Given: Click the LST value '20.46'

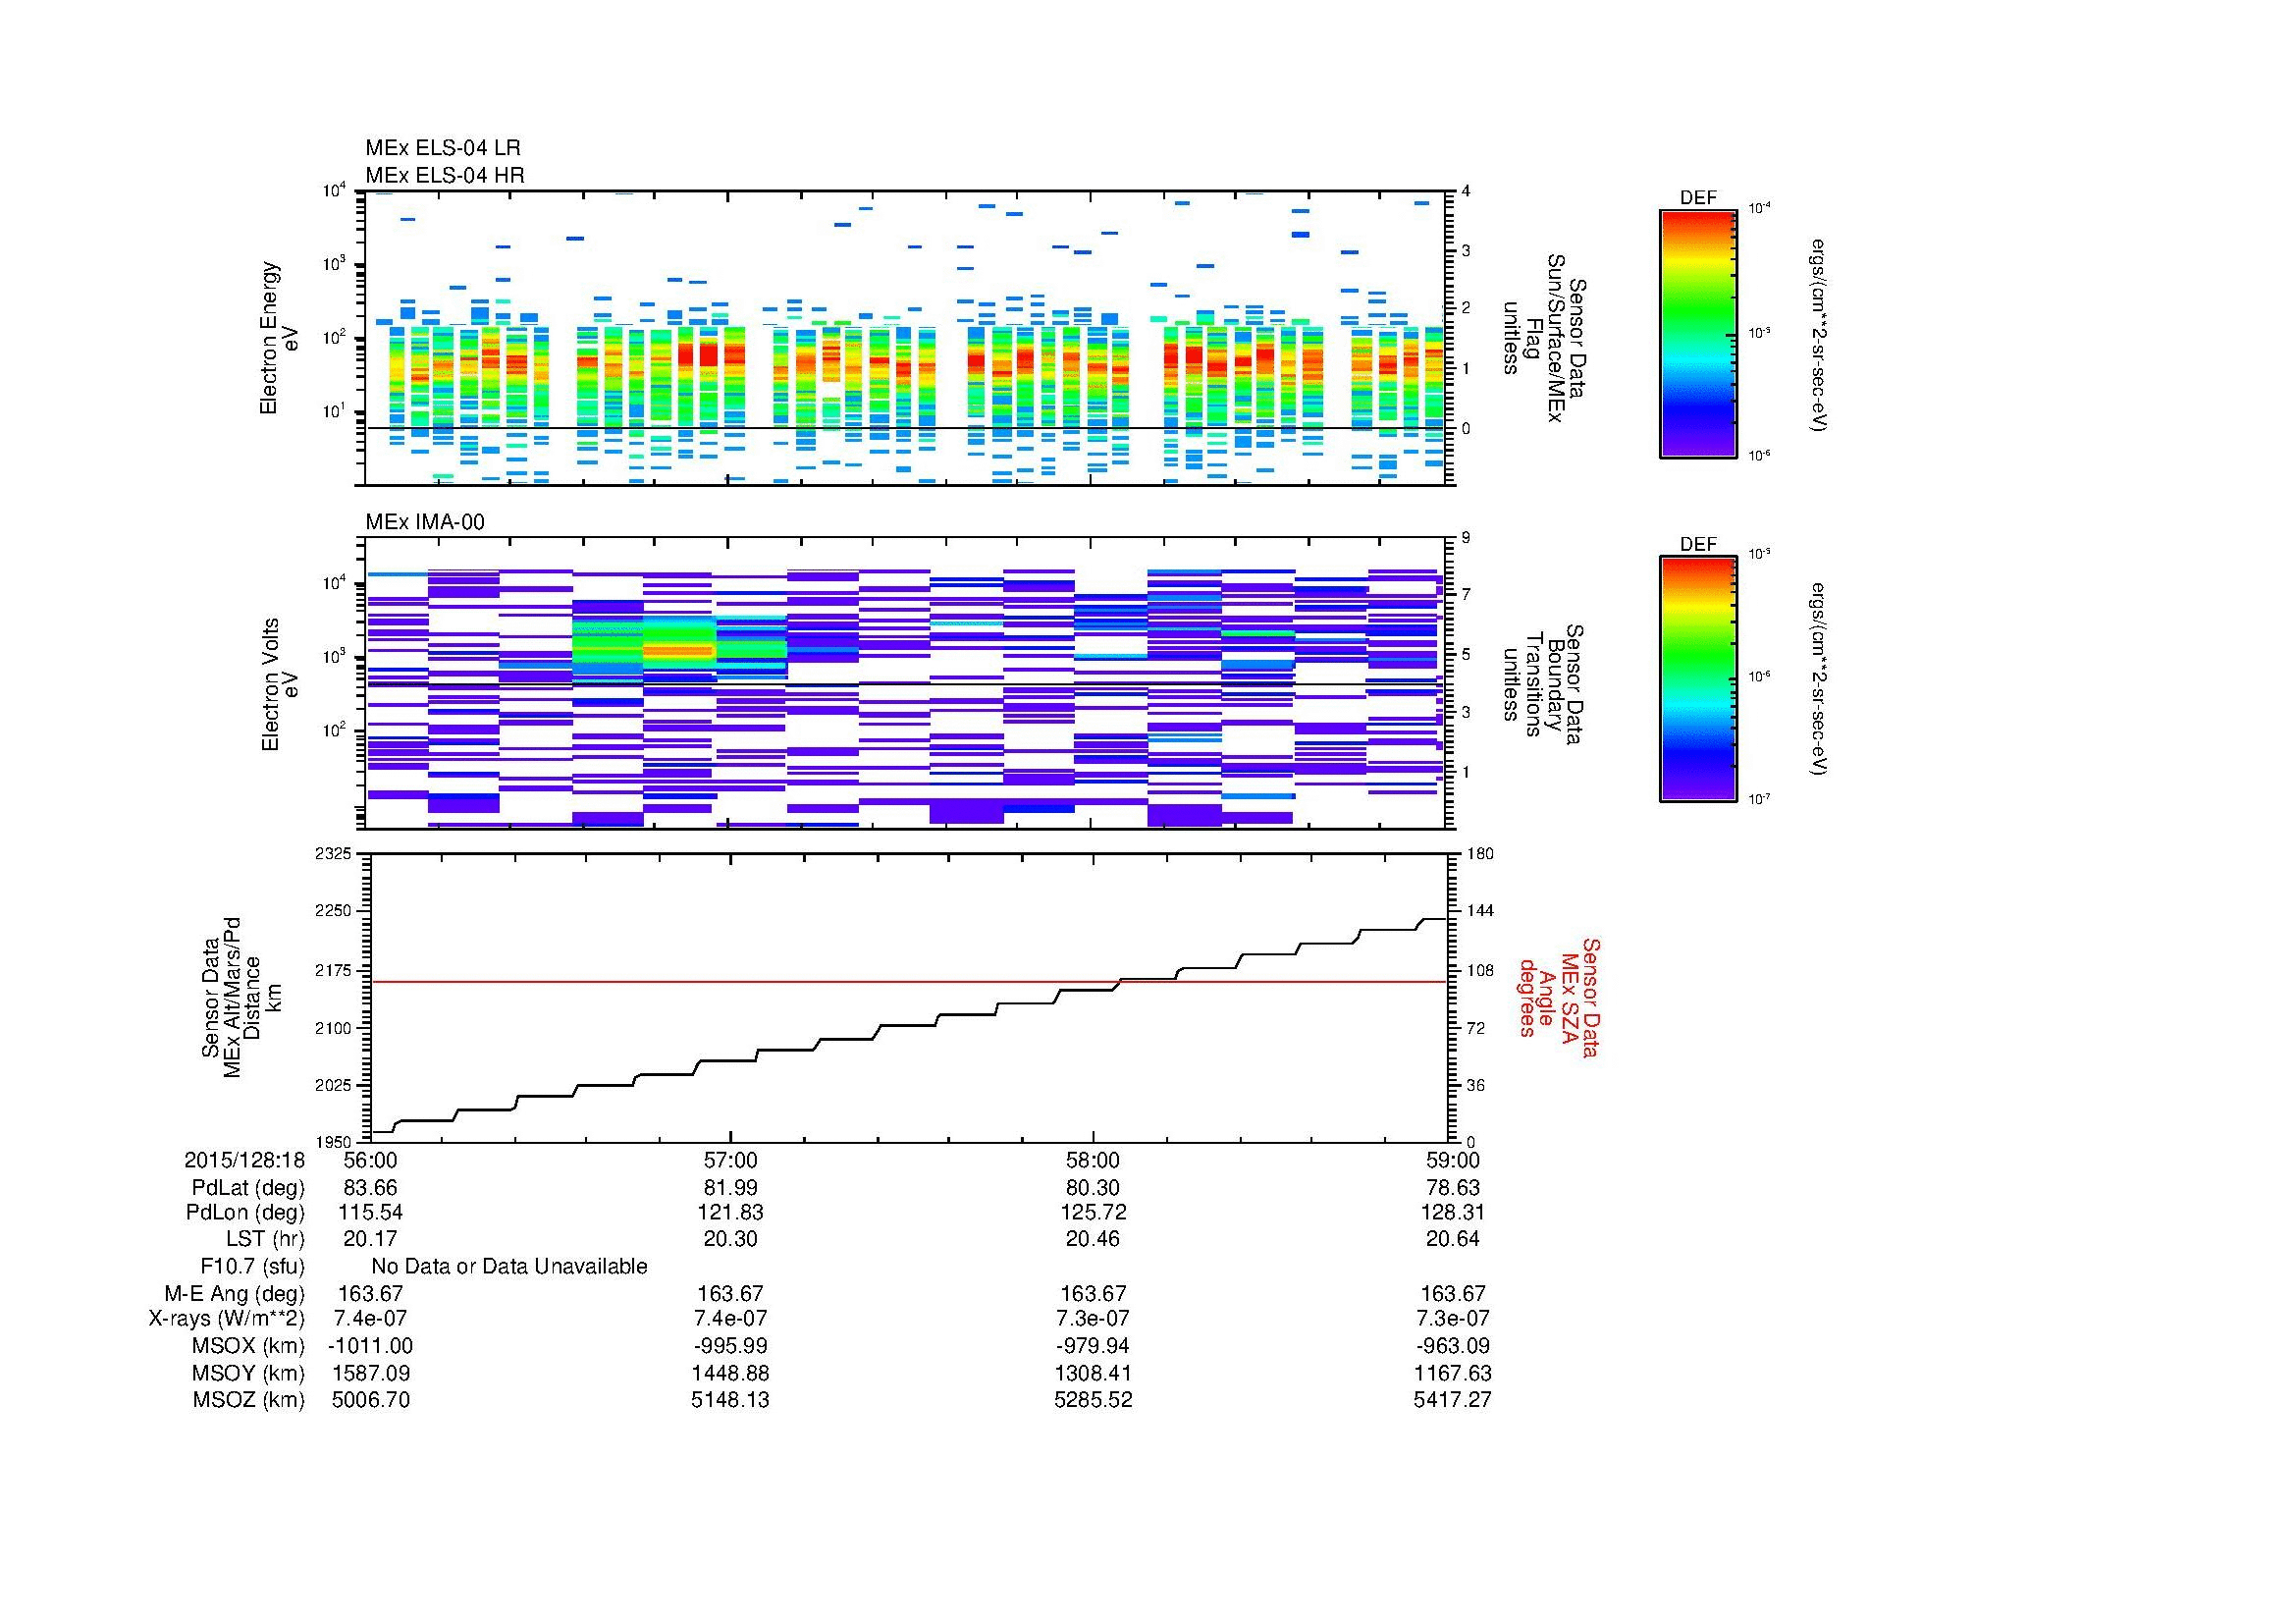Looking at the screenshot, I should pyautogui.click(x=1093, y=1239).
